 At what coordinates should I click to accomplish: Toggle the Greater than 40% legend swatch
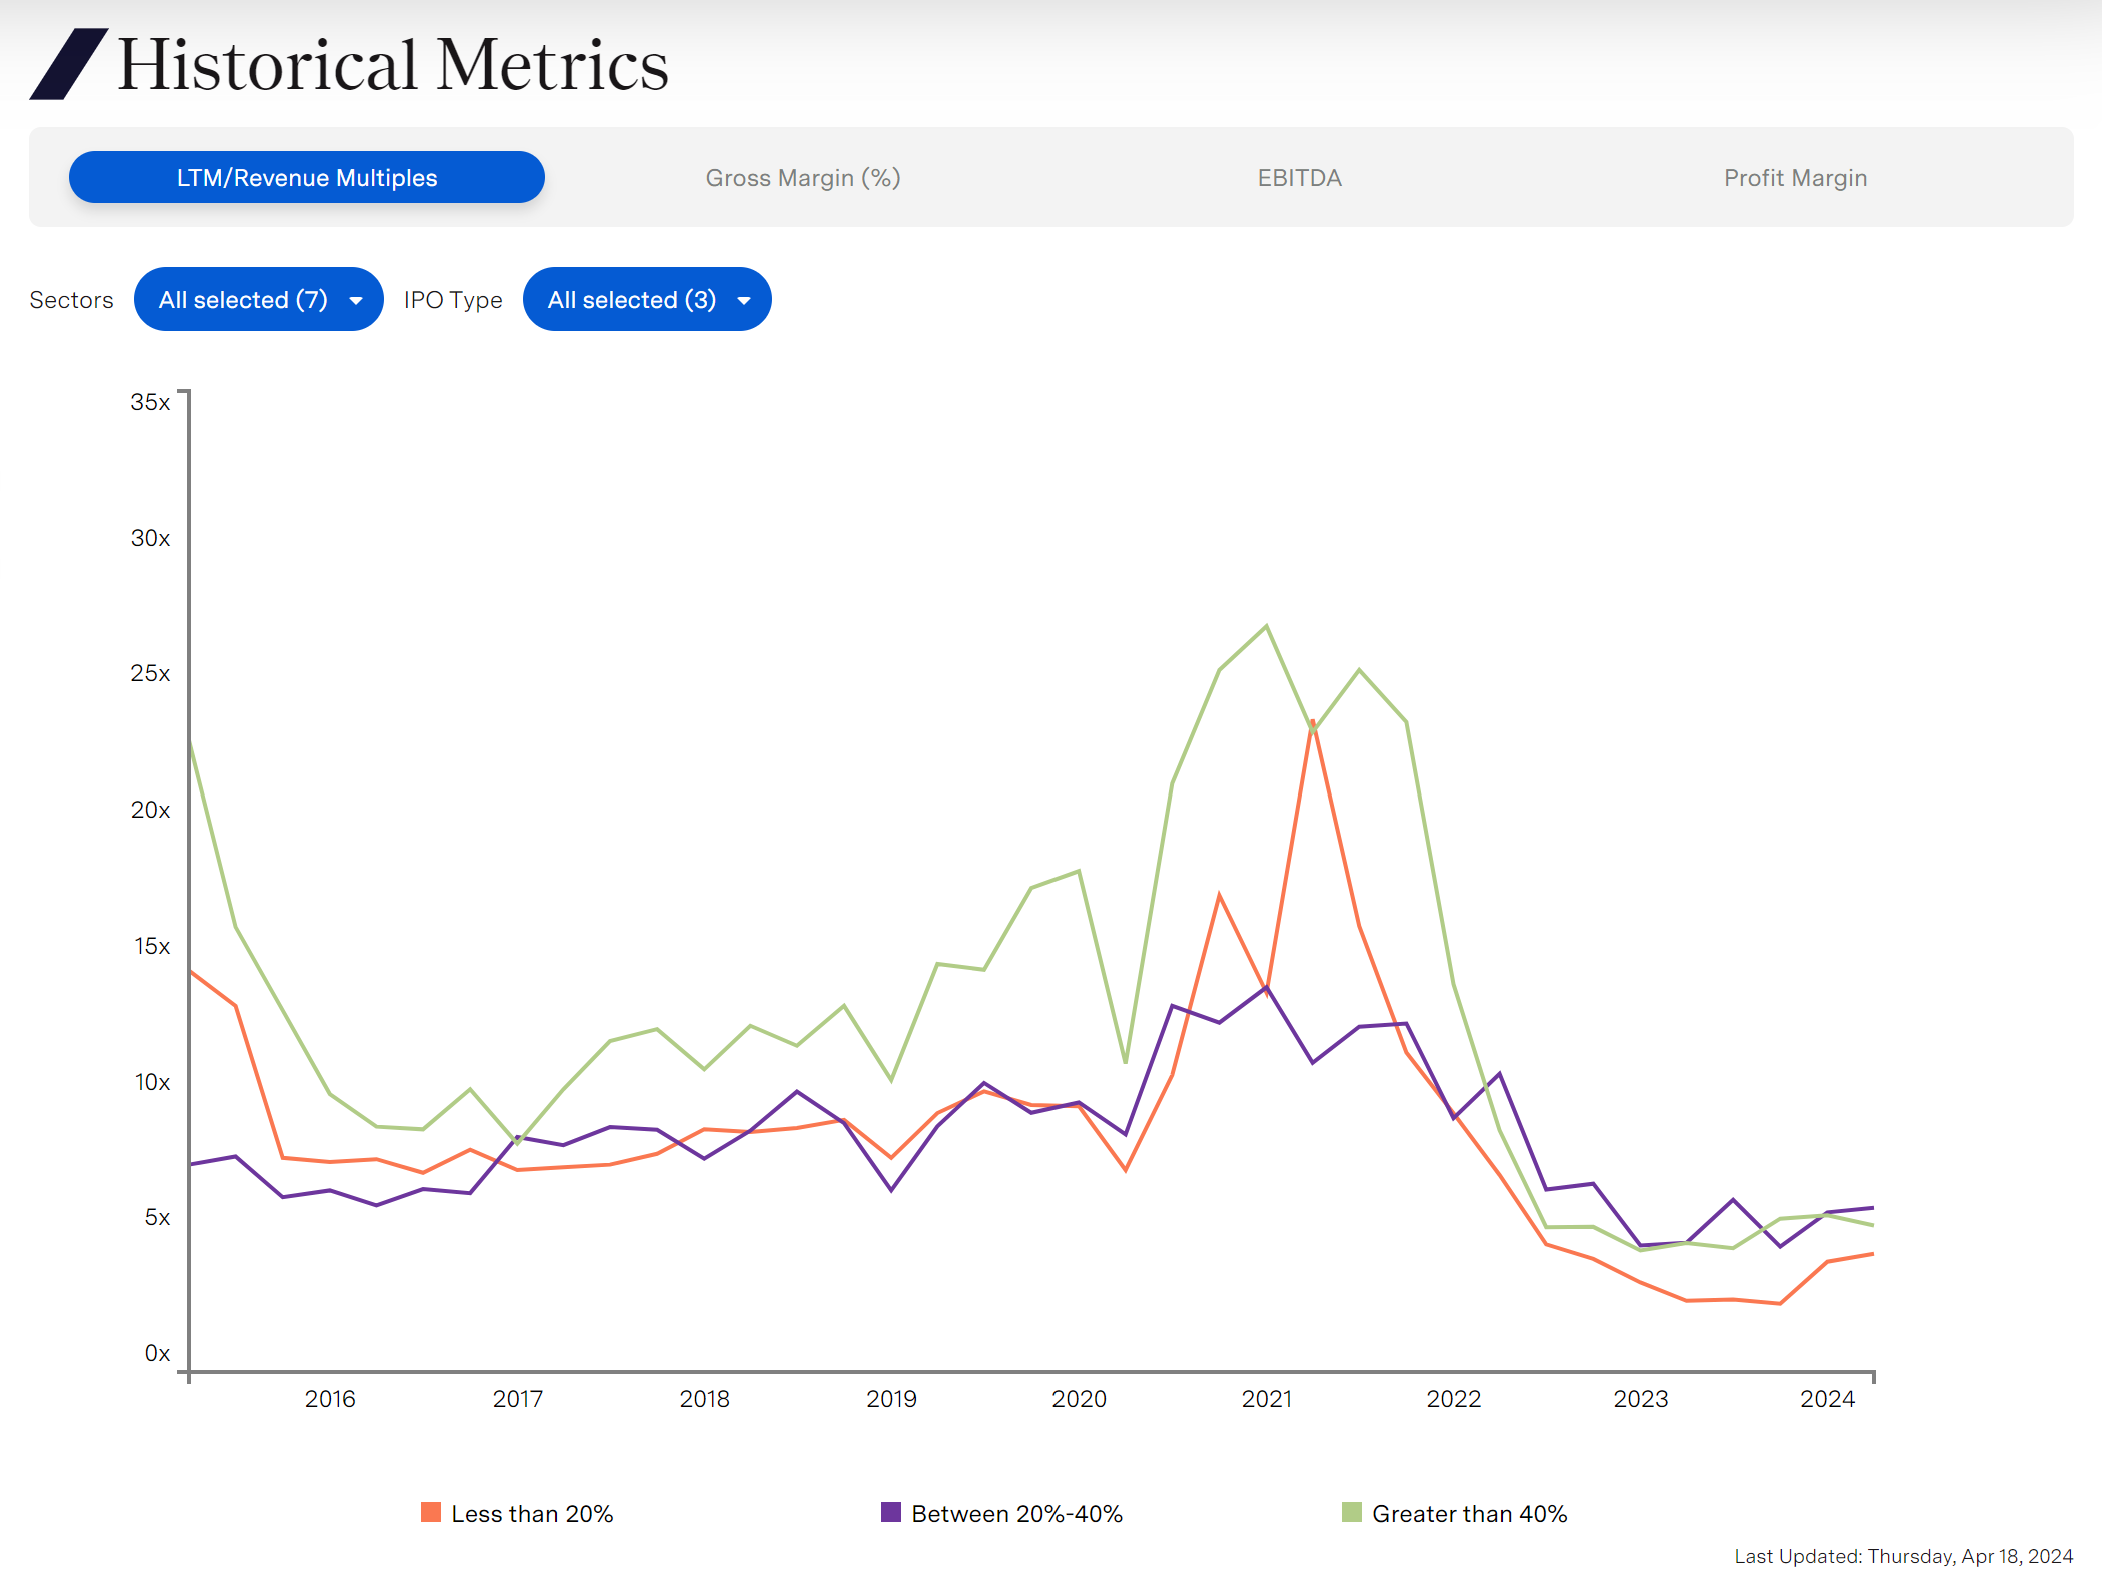pos(1352,1512)
